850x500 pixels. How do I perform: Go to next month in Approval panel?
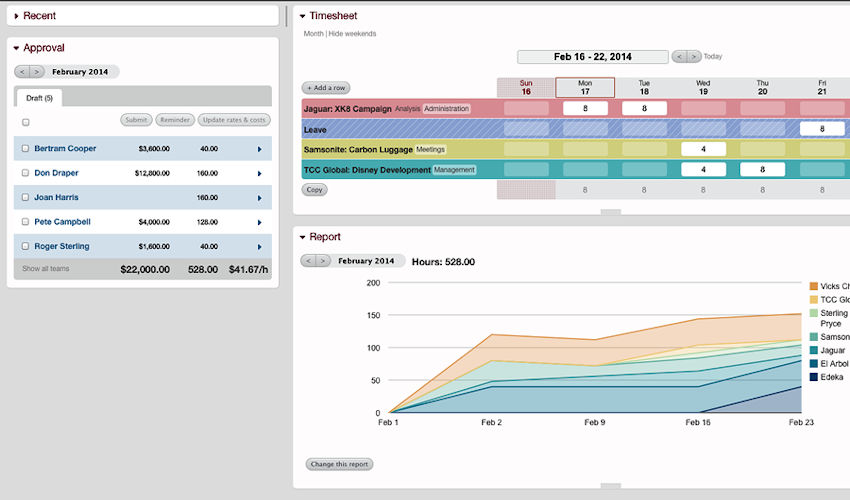click(x=37, y=72)
